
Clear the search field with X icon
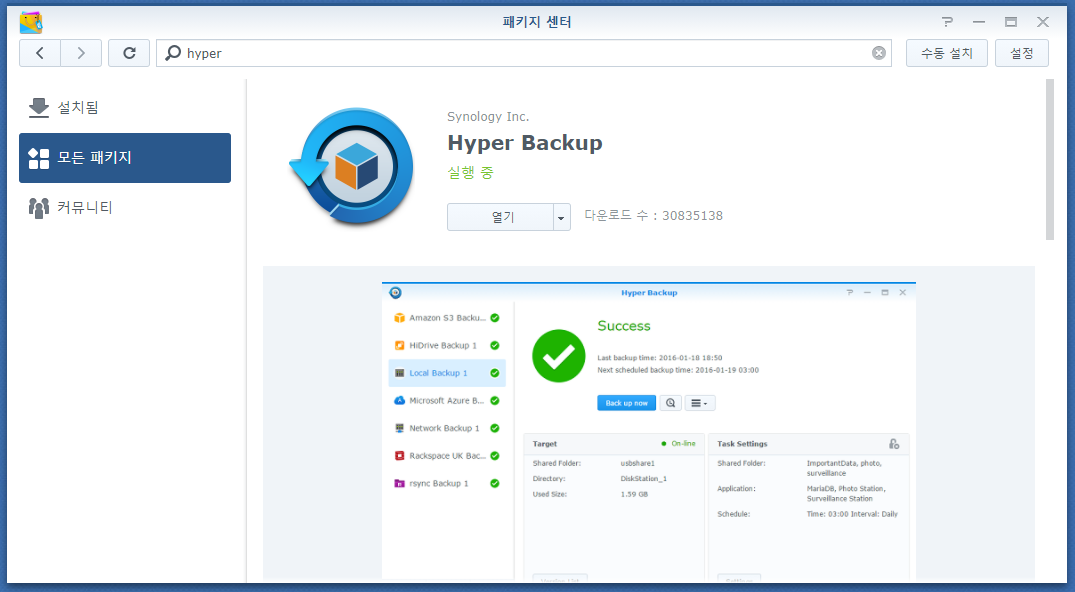(x=878, y=53)
